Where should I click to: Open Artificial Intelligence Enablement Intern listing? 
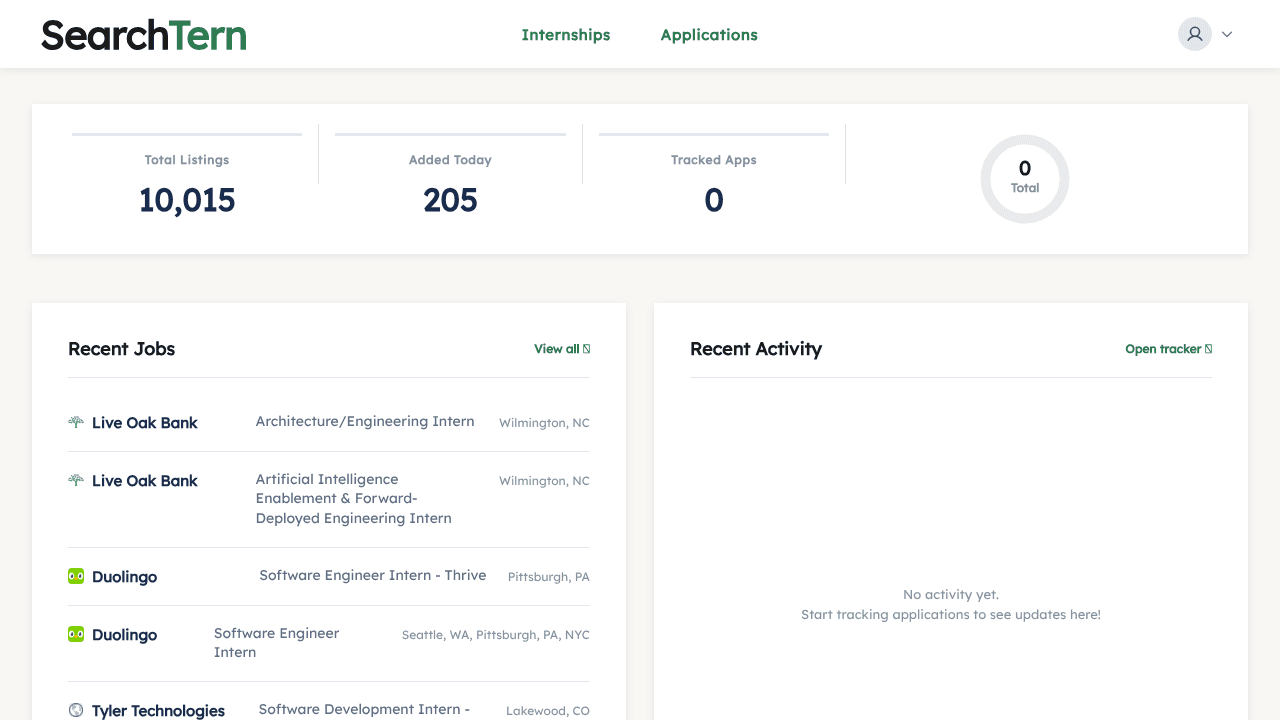pyautogui.click(x=354, y=499)
